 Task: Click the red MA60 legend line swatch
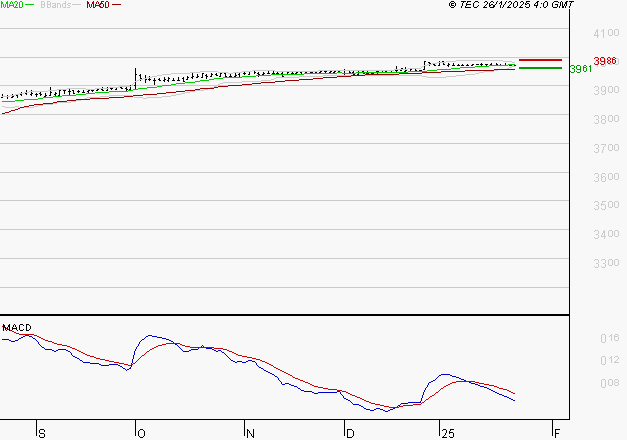pos(116,5)
